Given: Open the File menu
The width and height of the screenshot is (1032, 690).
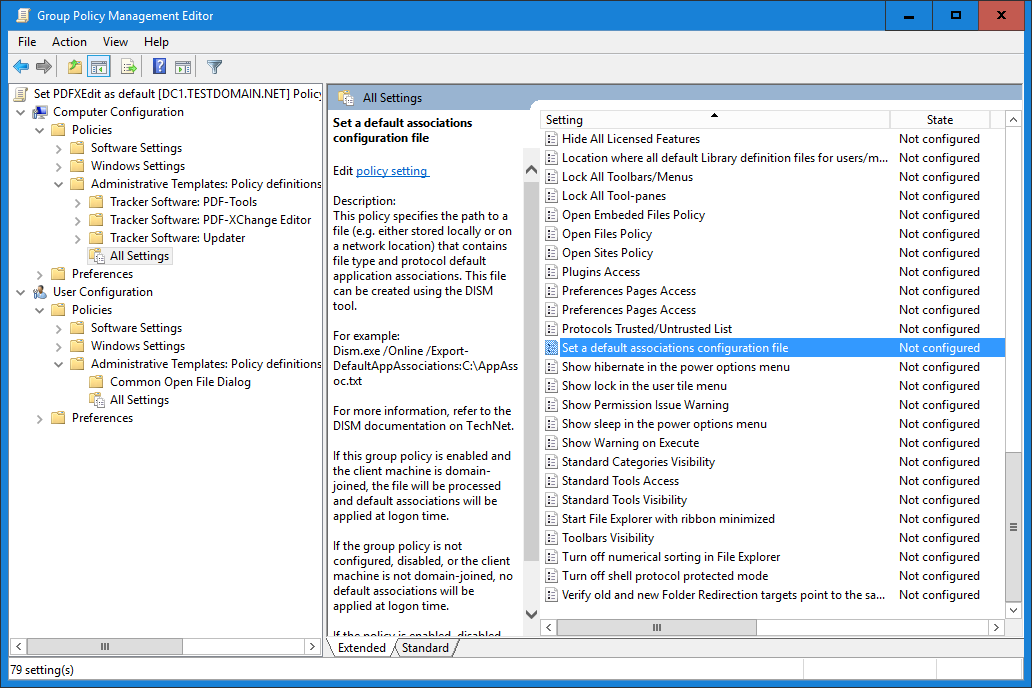Looking at the screenshot, I should tap(27, 41).
